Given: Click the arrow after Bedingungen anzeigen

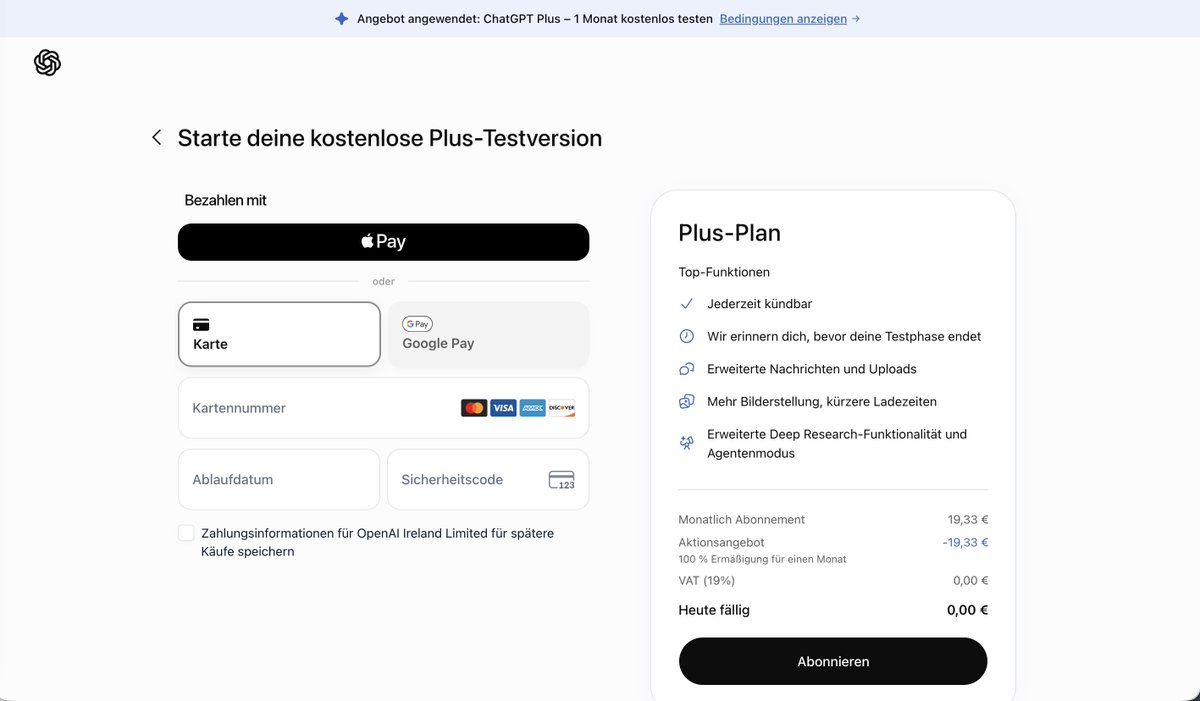Looking at the screenshot, I should point(855,19).
